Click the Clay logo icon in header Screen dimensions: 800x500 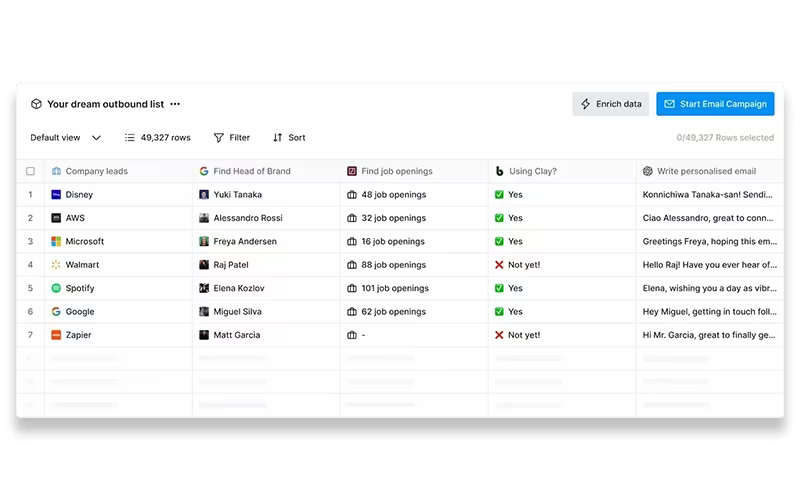click(499, 171)
